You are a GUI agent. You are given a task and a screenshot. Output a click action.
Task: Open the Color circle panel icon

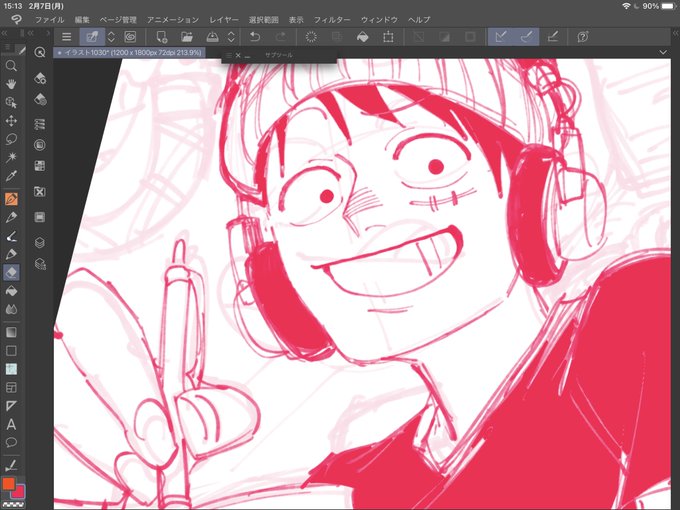pyautogui.click(x=40, y=145)
